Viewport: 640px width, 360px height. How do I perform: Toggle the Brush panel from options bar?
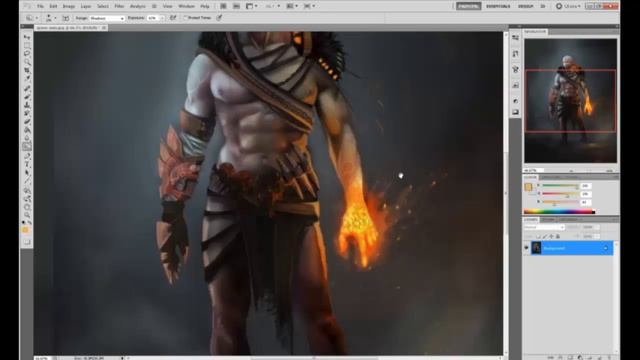[x=66, y=18]
